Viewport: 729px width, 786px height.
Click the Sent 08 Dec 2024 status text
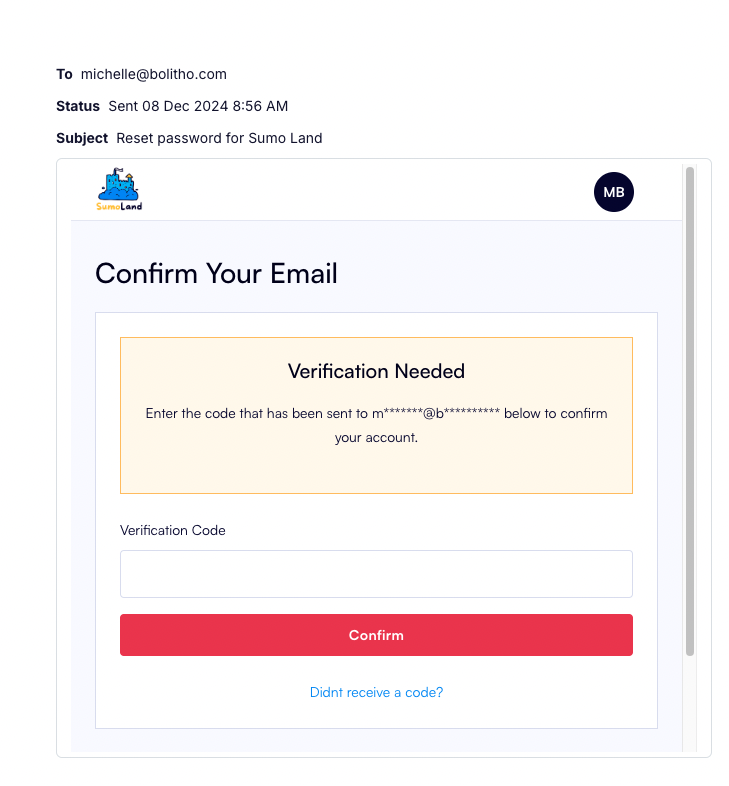[198, 106]
